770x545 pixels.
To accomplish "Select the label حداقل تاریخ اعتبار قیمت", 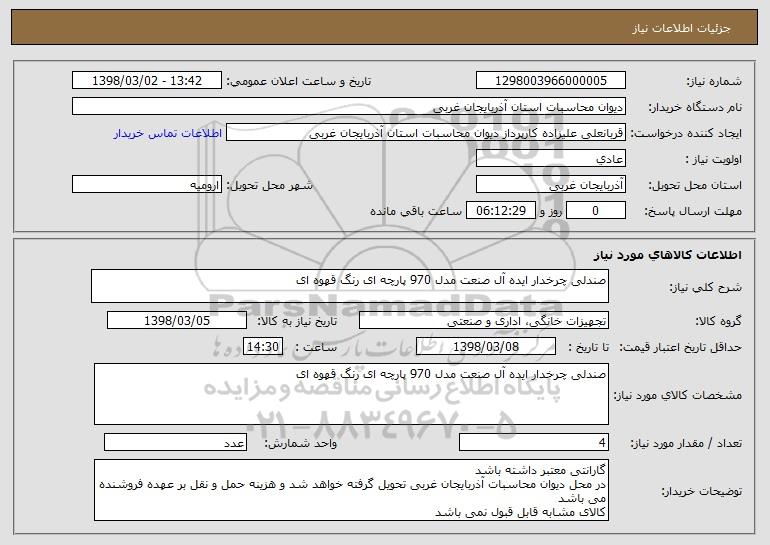I will coord(681,347).
